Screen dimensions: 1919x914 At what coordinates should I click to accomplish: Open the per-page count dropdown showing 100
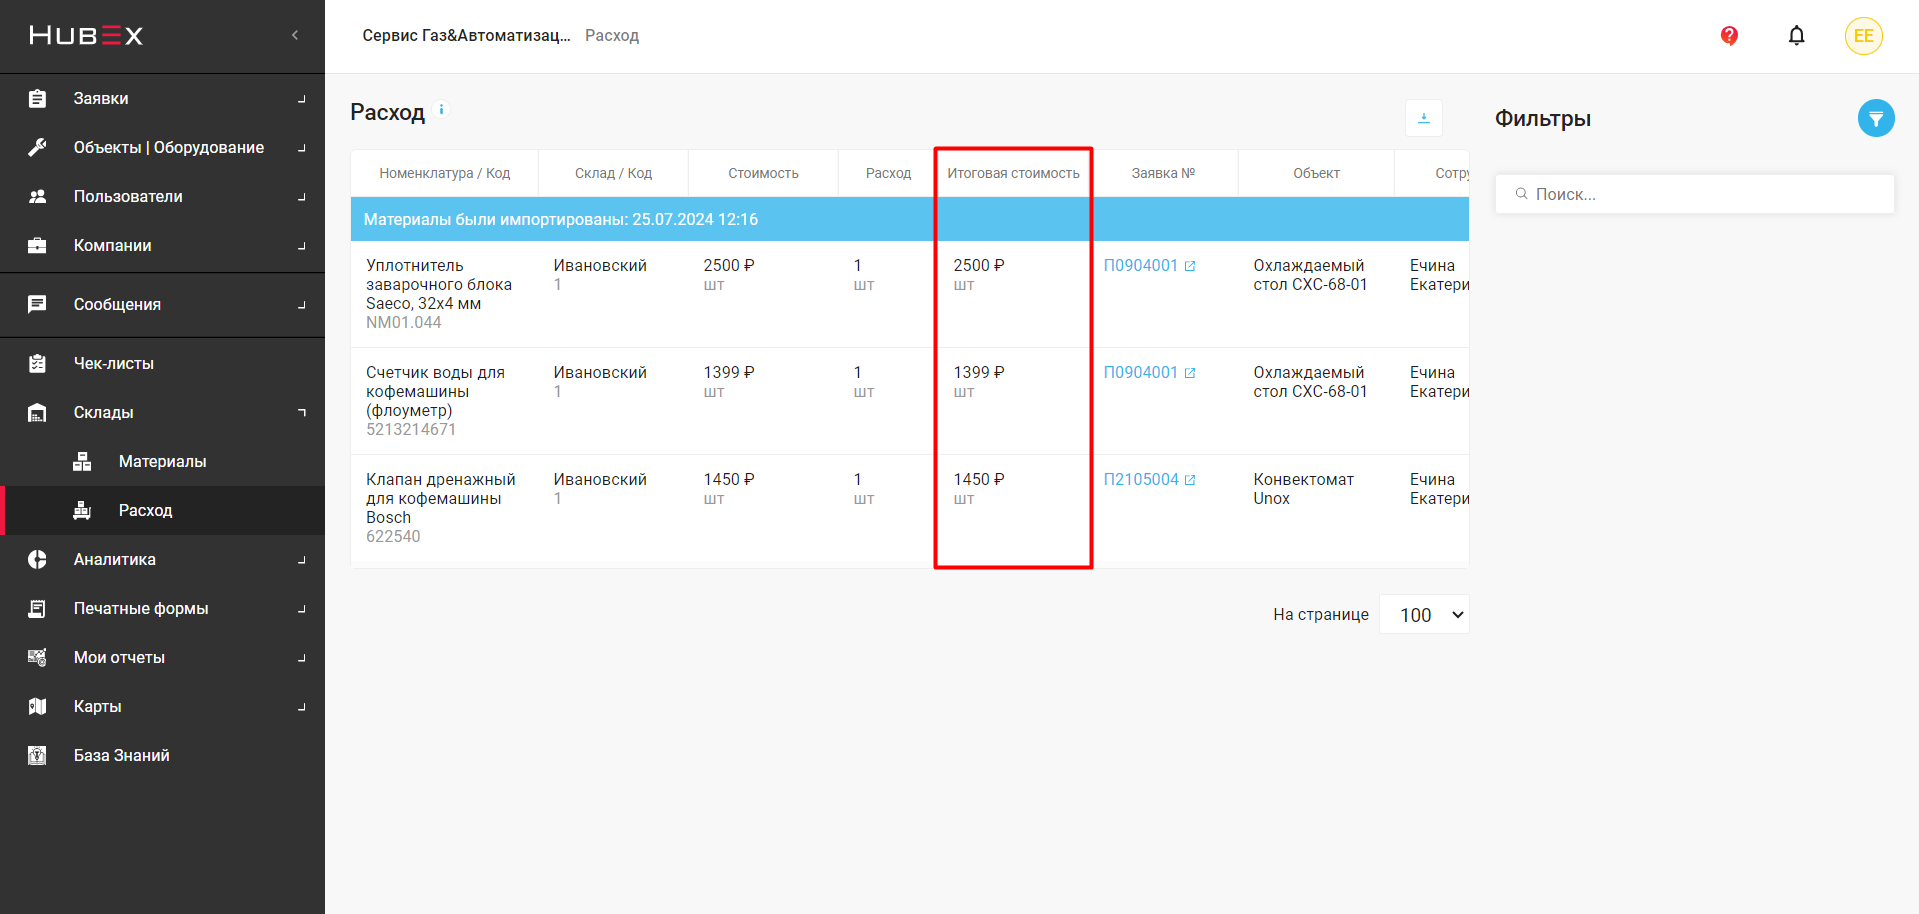(1424, 615)
